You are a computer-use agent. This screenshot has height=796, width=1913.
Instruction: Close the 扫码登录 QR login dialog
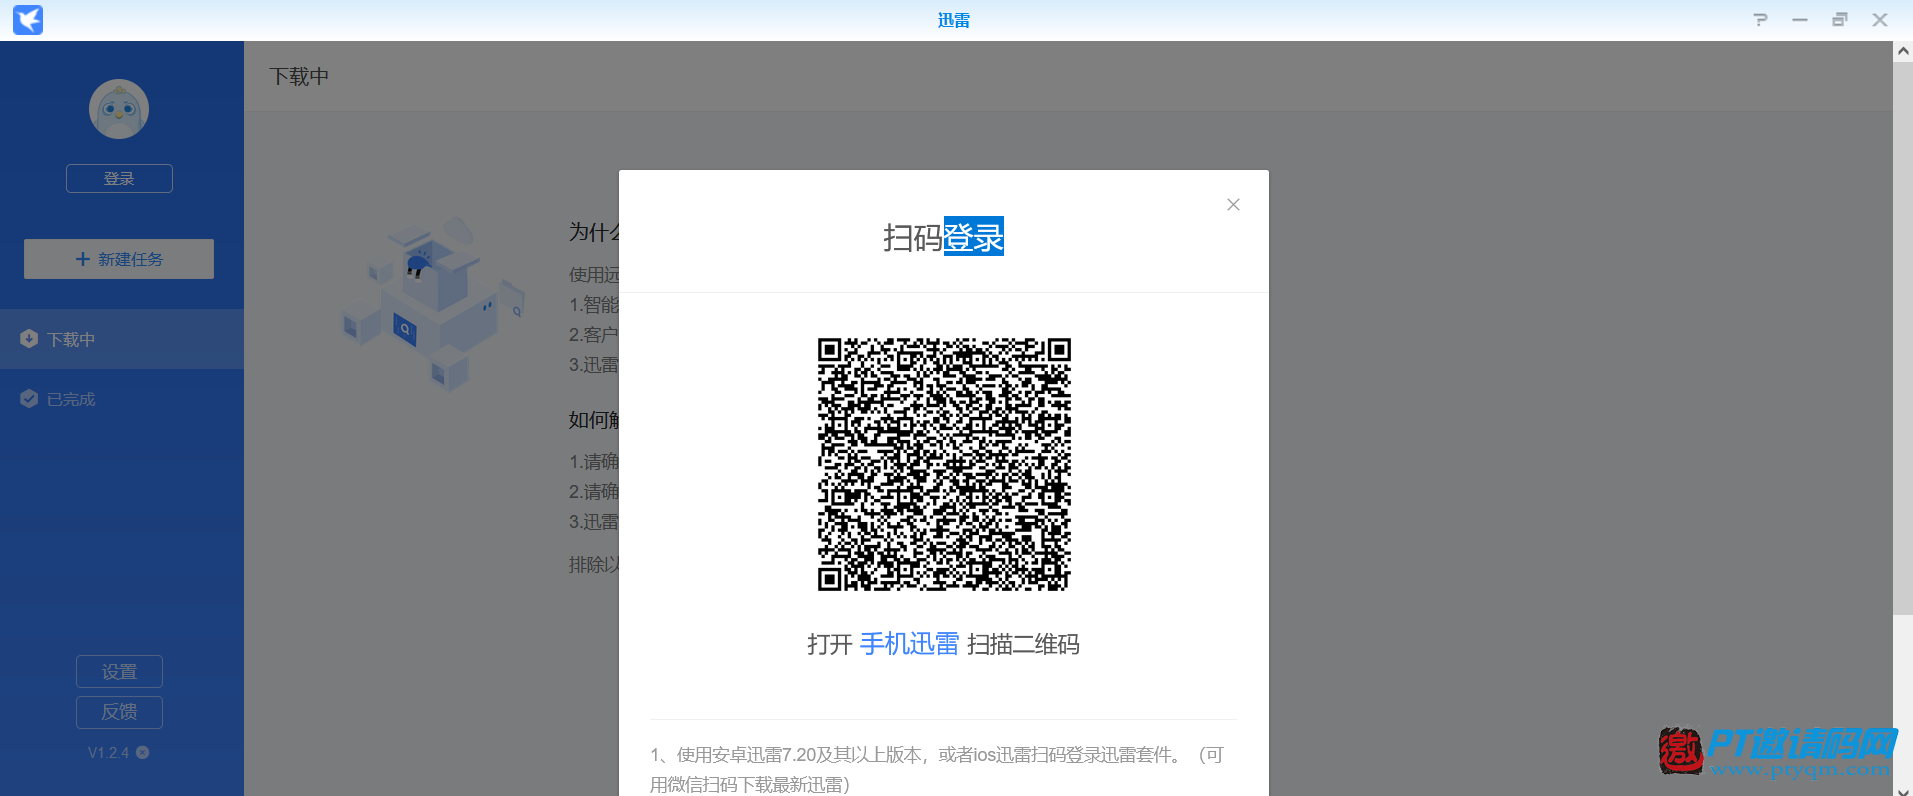tap(1233, 204)
